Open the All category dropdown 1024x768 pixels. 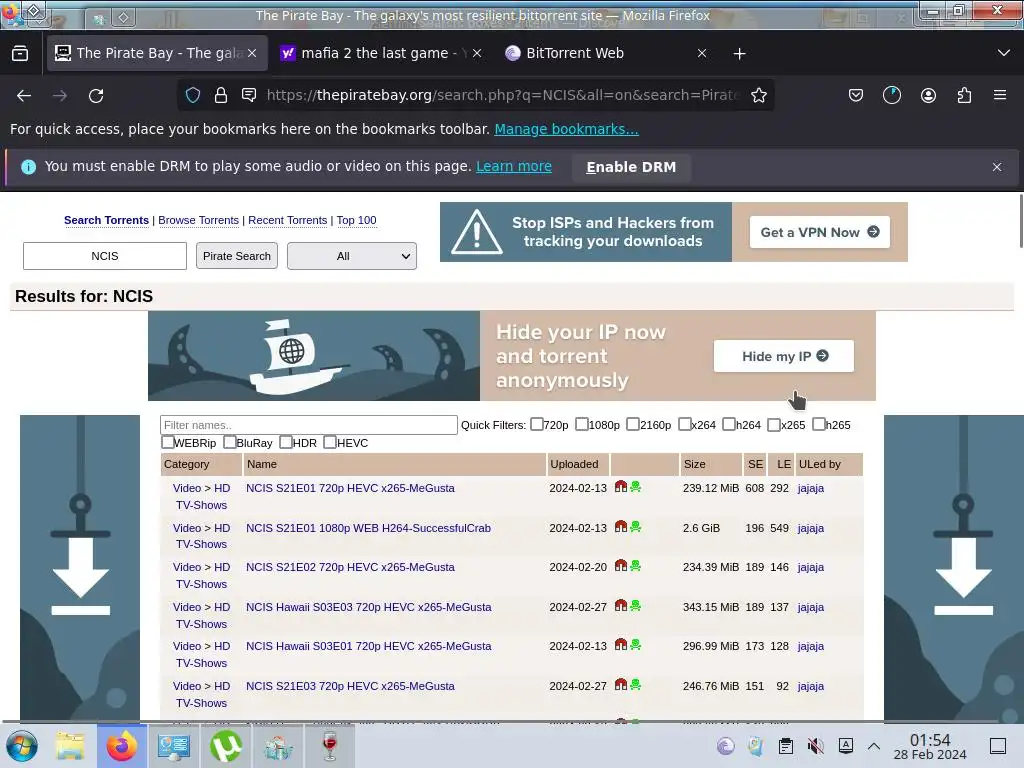click(x=351, y=256)
